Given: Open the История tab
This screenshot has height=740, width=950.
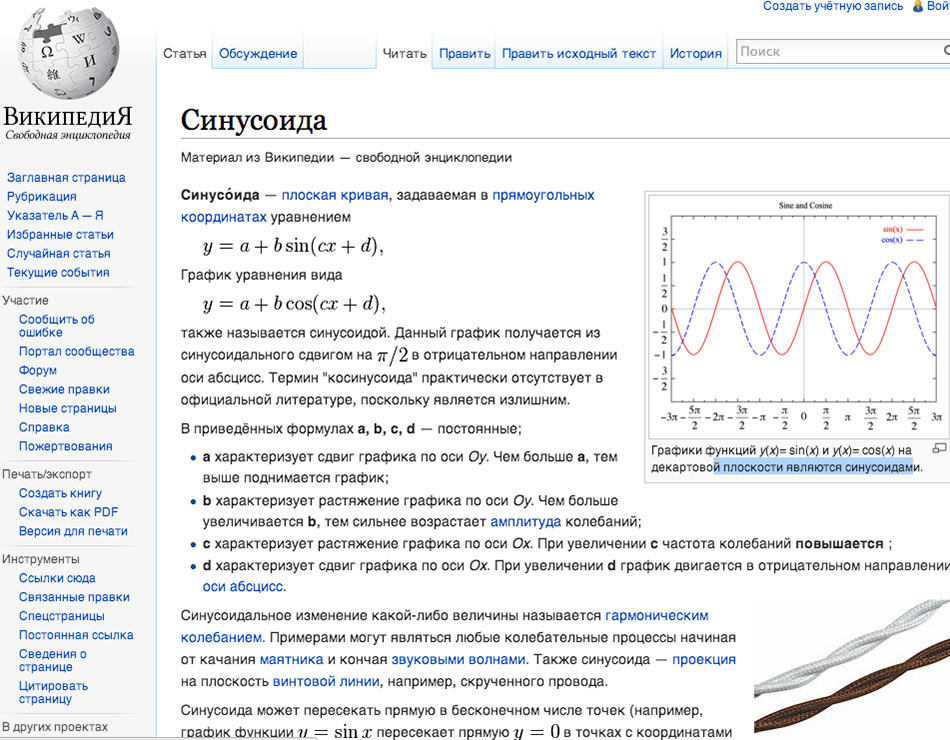Looking at the screenshot, I should pyautogui.click(x=695, y=54).
